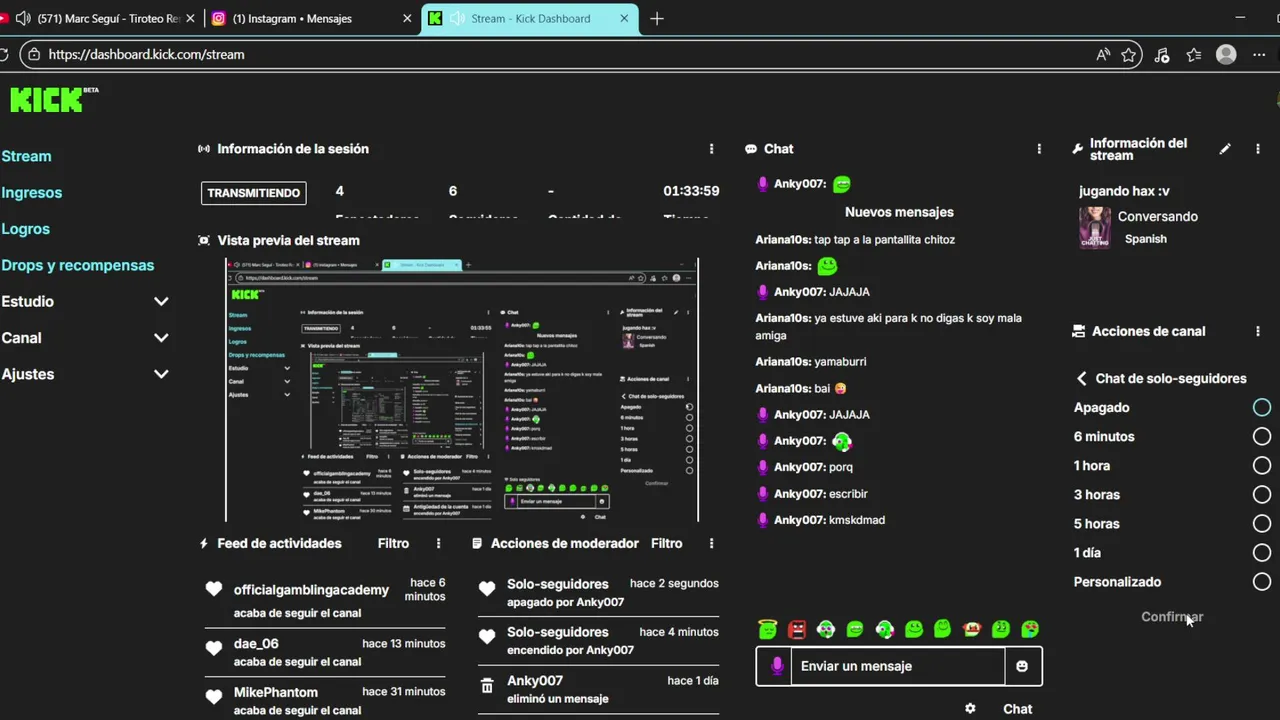Click the browser address bar URL
This screenshot has height=720, width=1280.
point(146,55)
